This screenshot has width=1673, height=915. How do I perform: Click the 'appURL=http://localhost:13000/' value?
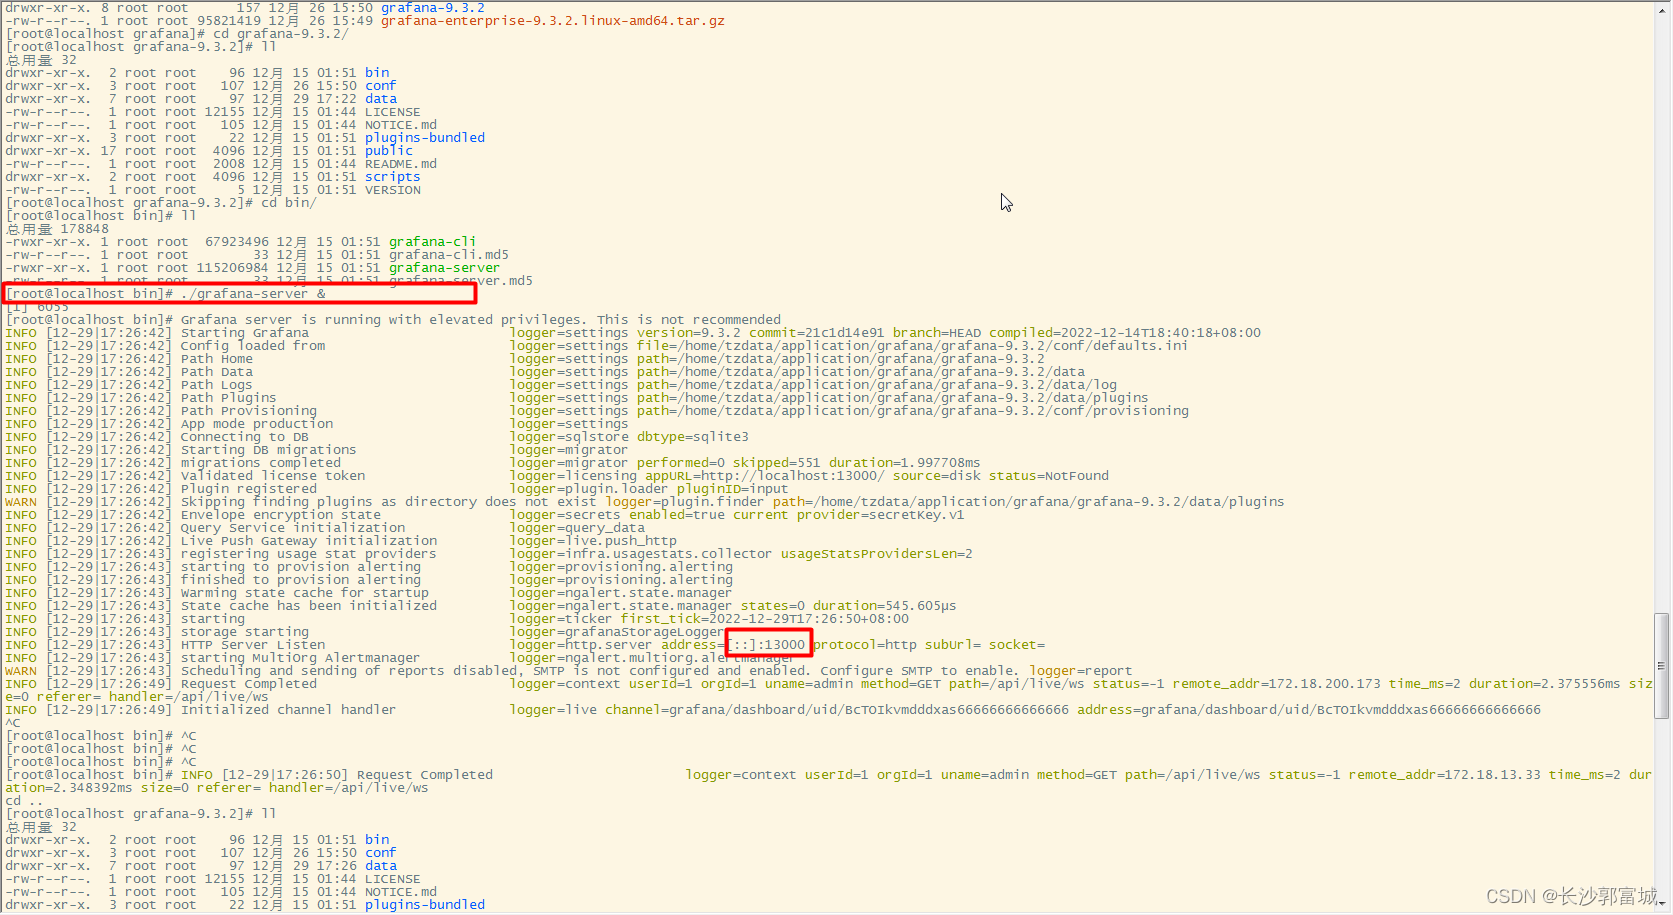tap(765, 476)
